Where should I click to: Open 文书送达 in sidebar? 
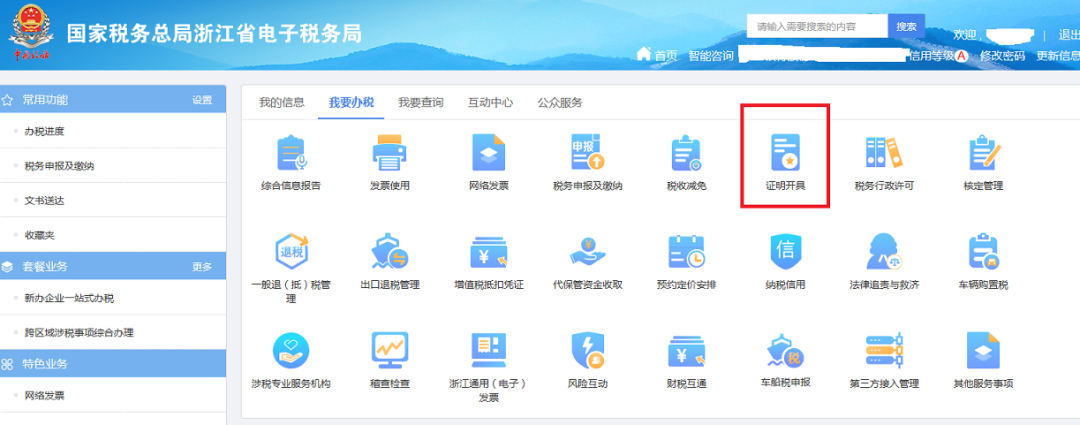(x=45, y=200)
